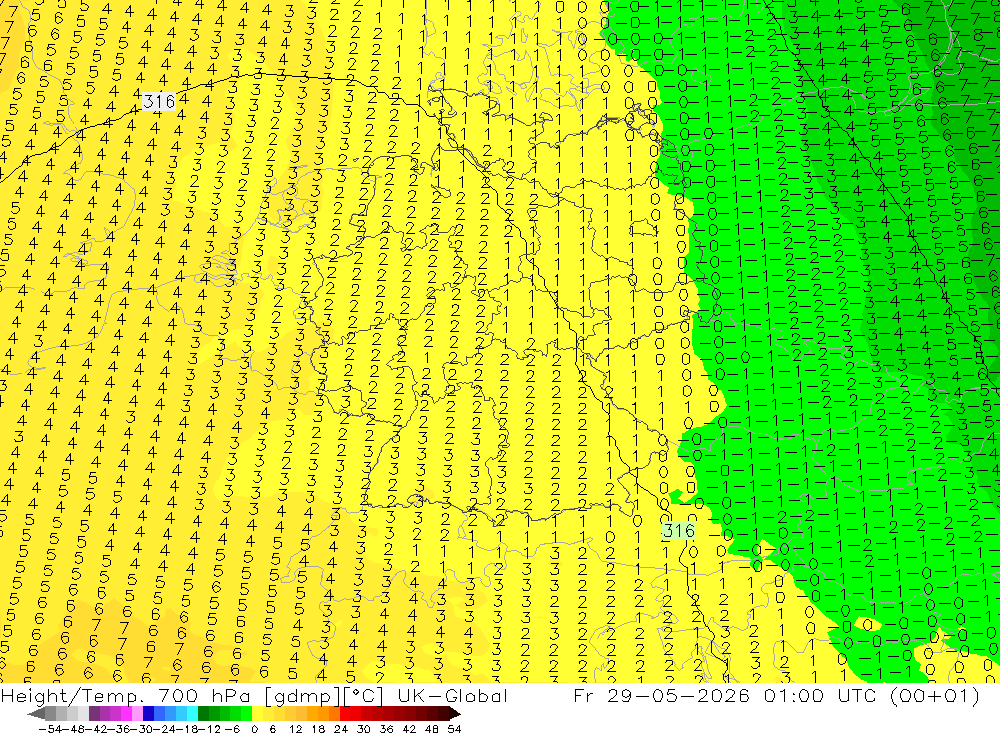Click the dark maroon right arrow end of color scale

click(x=455, y=714)
